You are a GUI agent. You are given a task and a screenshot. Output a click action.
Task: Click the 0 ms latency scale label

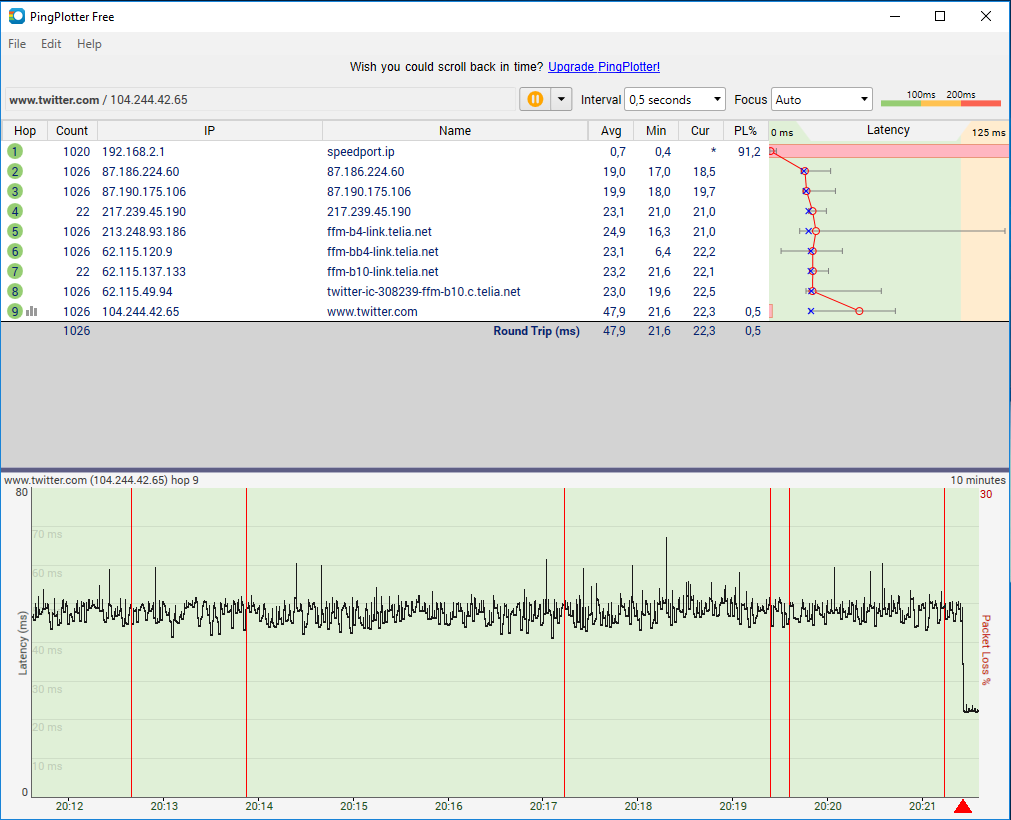pyautogui.click(x=782, y=132)
